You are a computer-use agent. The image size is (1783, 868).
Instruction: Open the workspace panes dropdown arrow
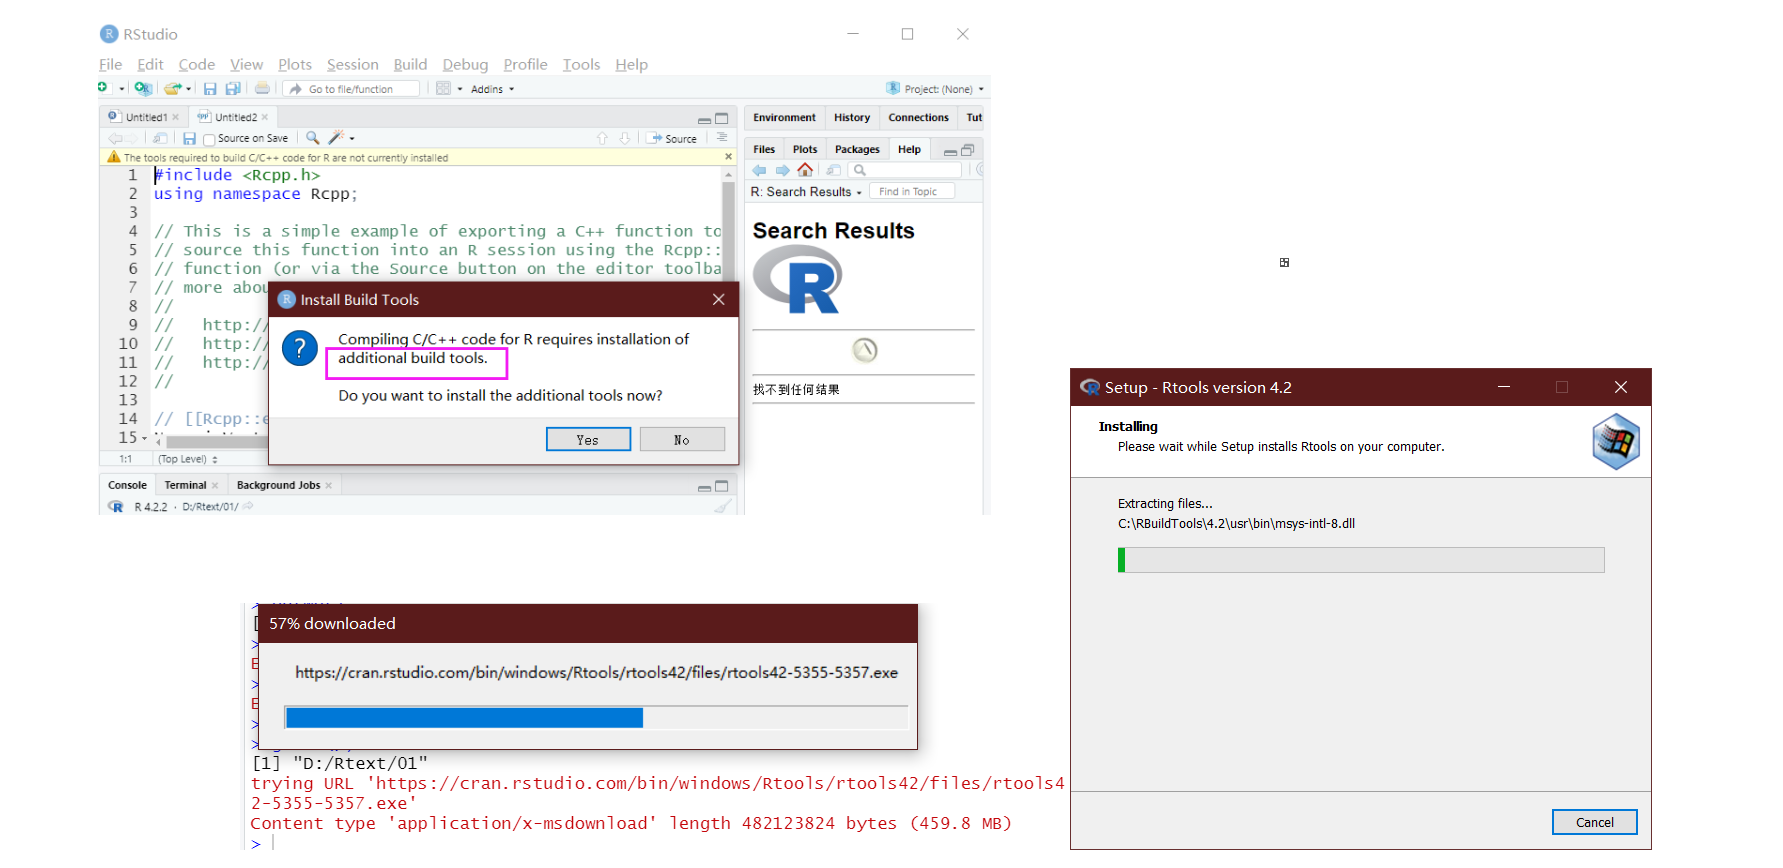coord(460,89)
